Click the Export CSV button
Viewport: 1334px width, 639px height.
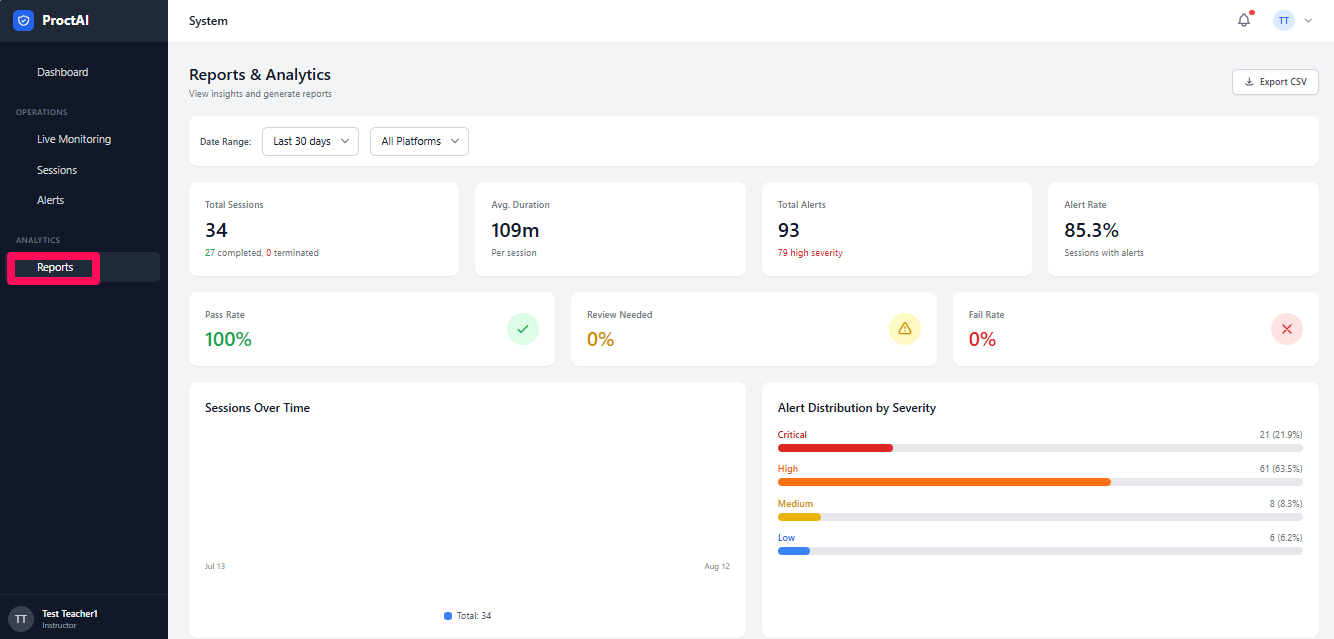pyautogui.click(x=1275, y=82)
